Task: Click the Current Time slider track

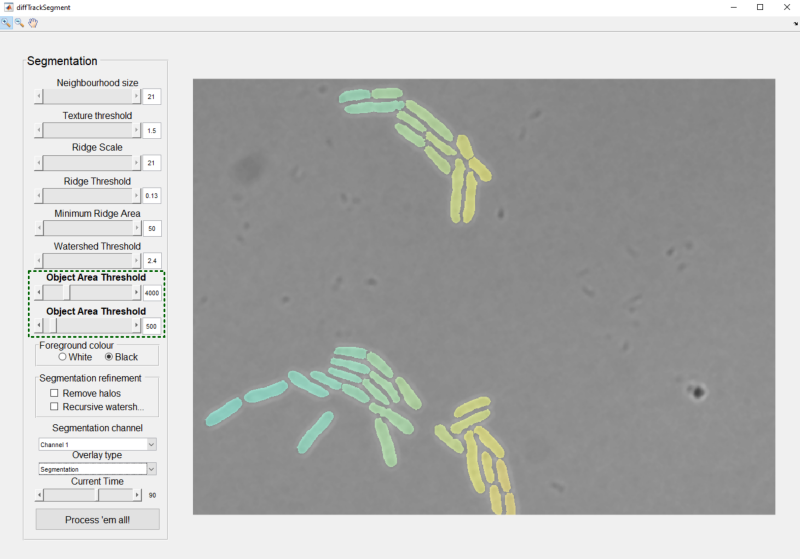Action: (x=88, y=495)
